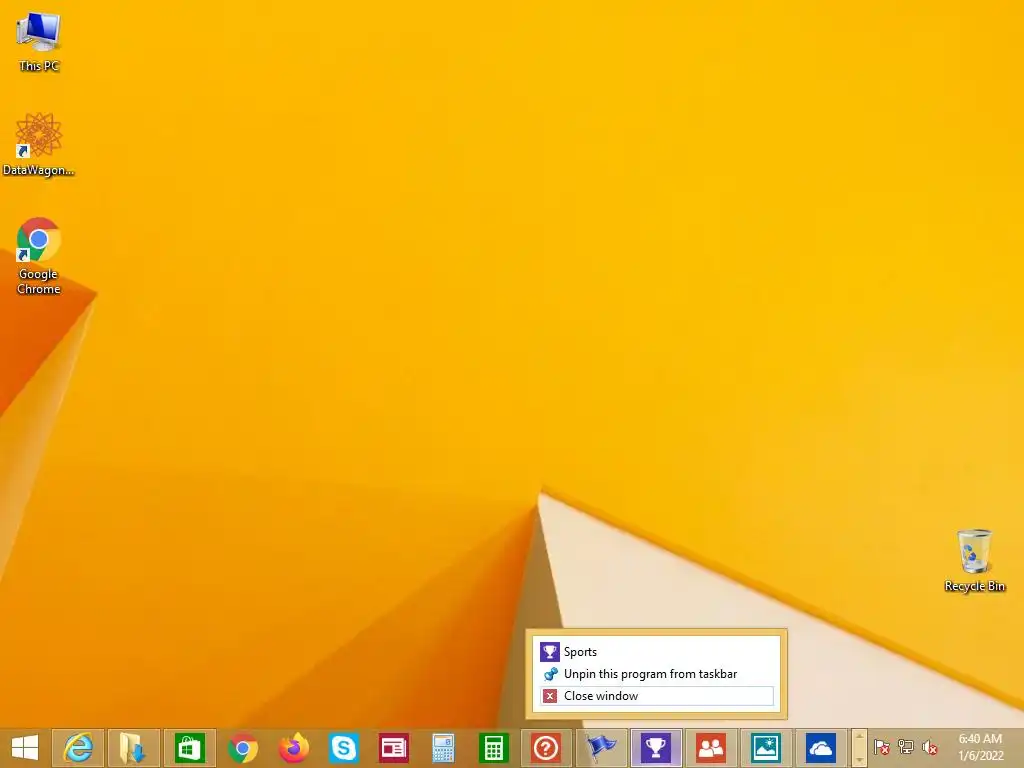The image size is (1024, 768).
Task: Open the Help question mark taskbar icon
Action: point(546,748)
